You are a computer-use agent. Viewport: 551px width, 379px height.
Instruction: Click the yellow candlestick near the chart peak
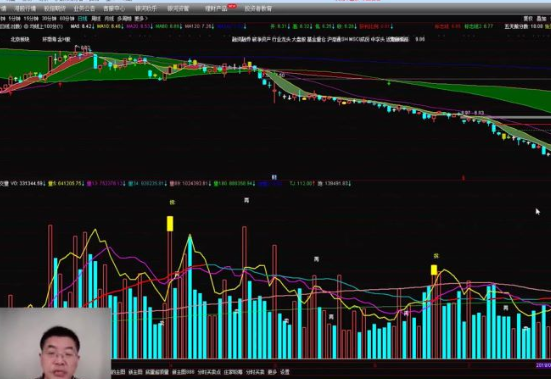pos(250,64)
